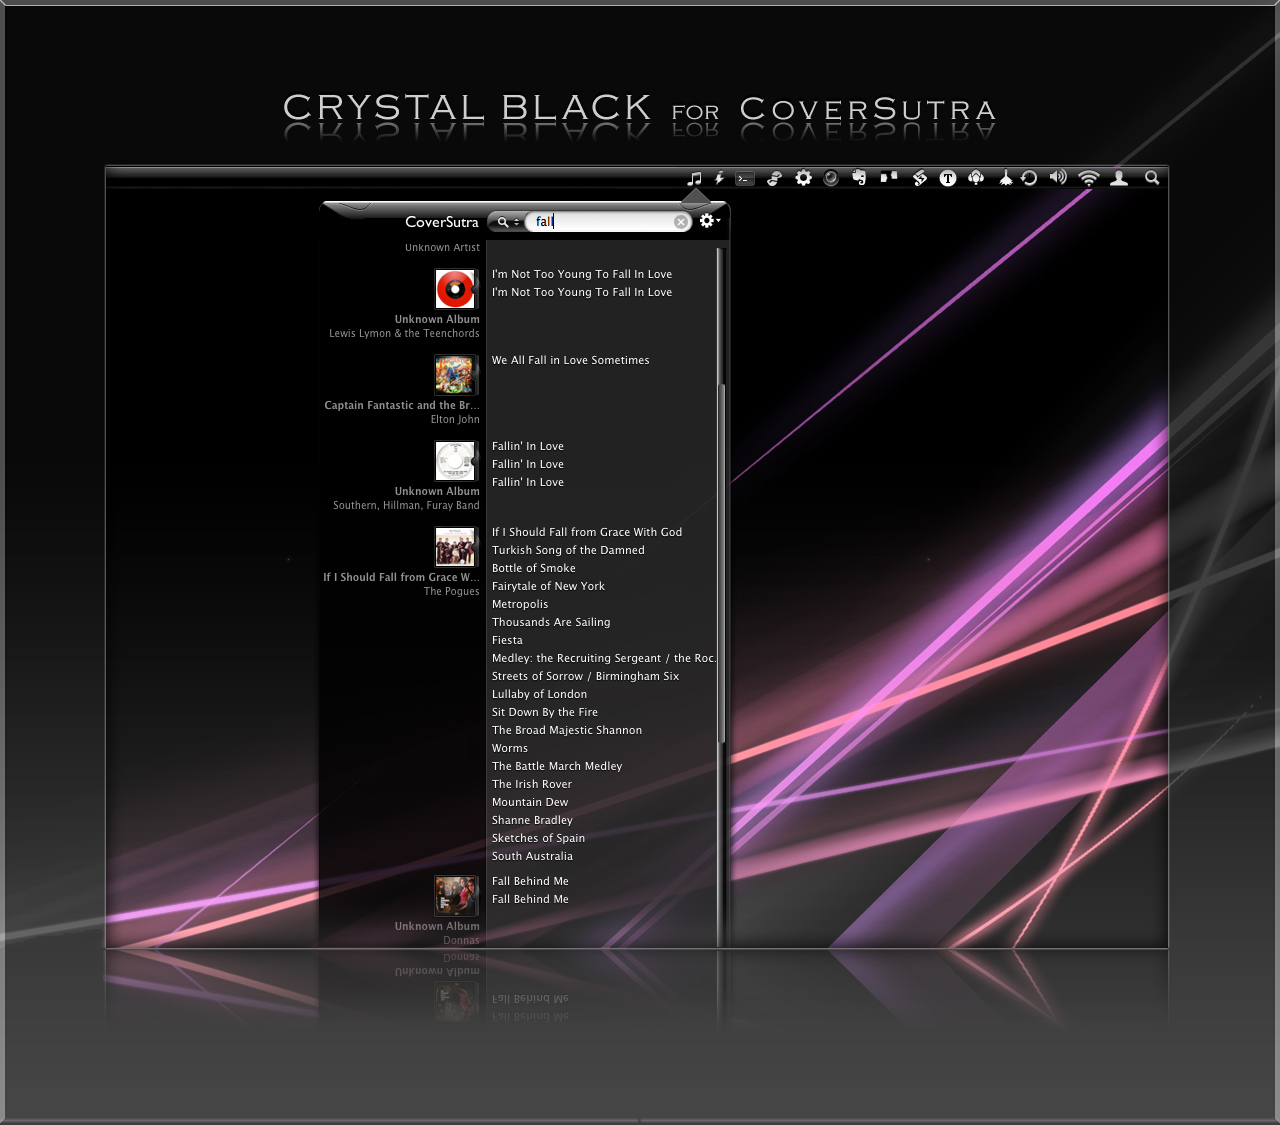The image size is (1280, 1125).
Task: Open the terminal prompt menu bar icon
Action: [x=745, y=179]
